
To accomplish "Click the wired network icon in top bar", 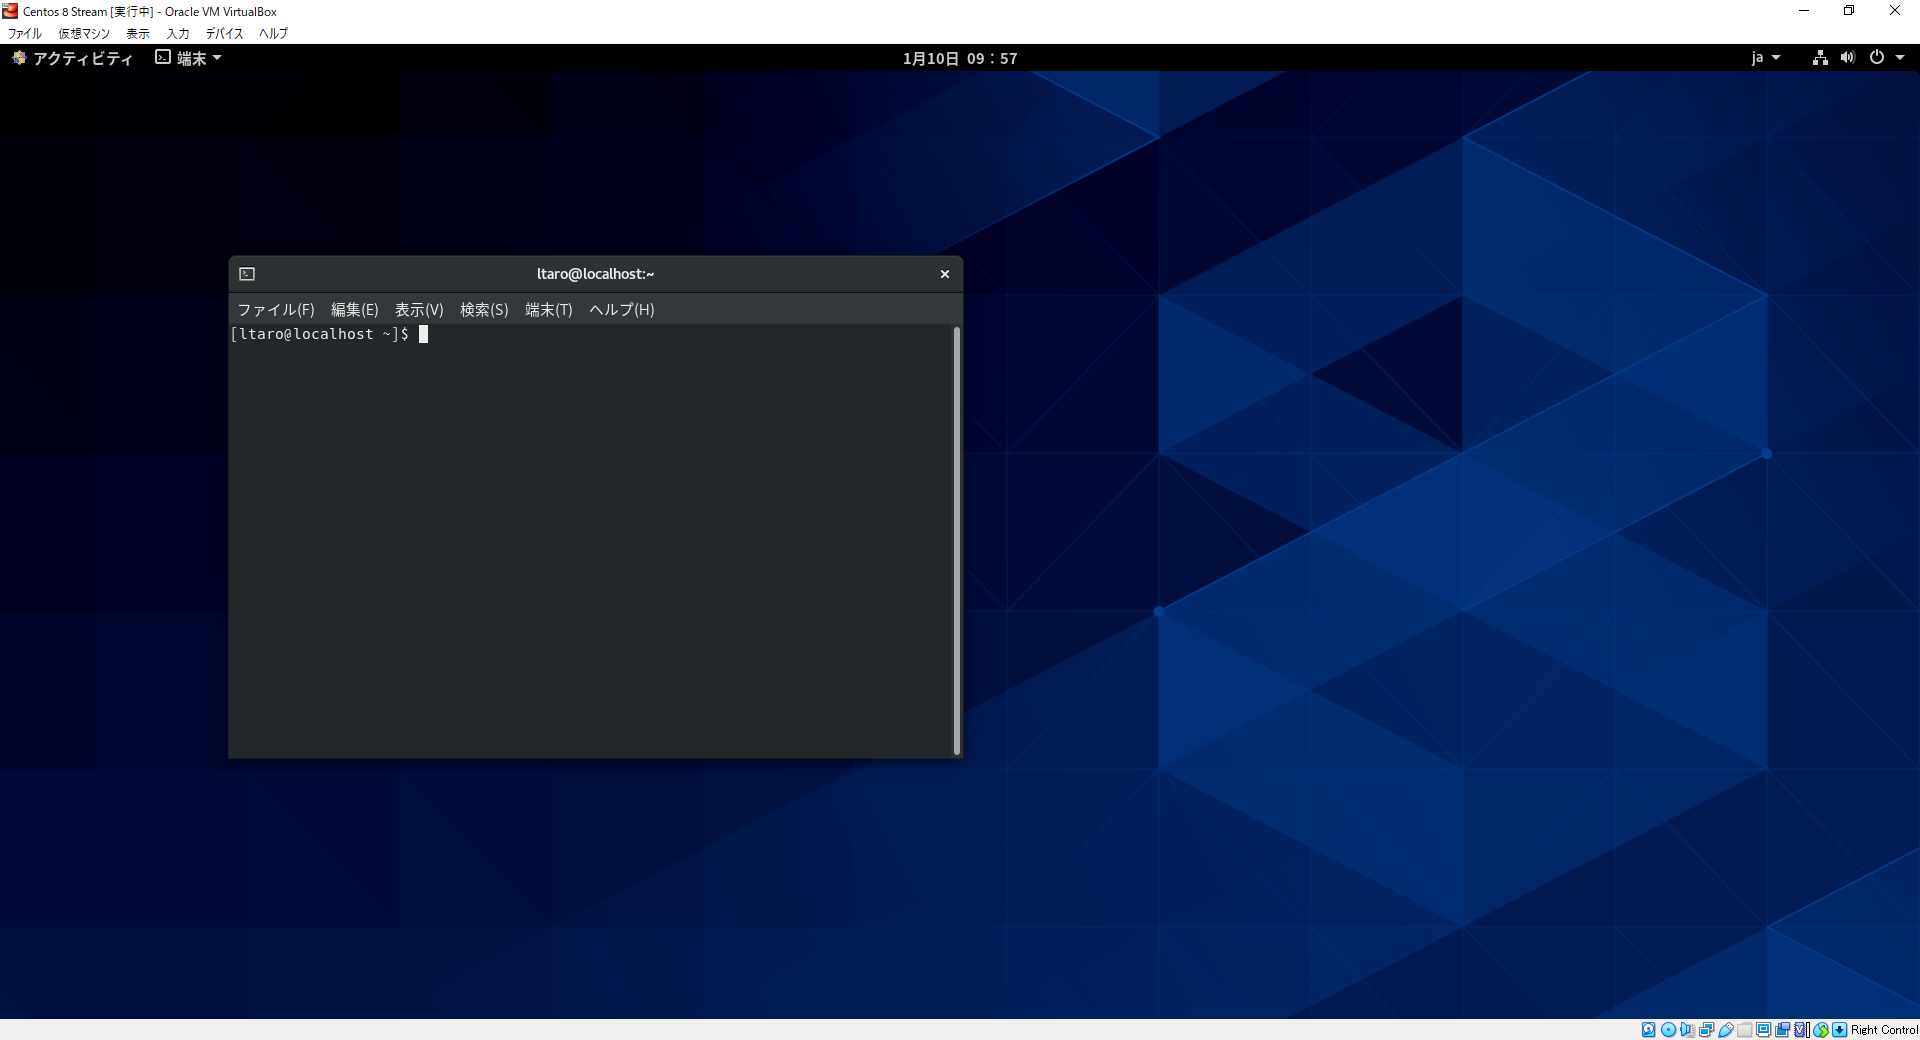I will pos(1820,58).
